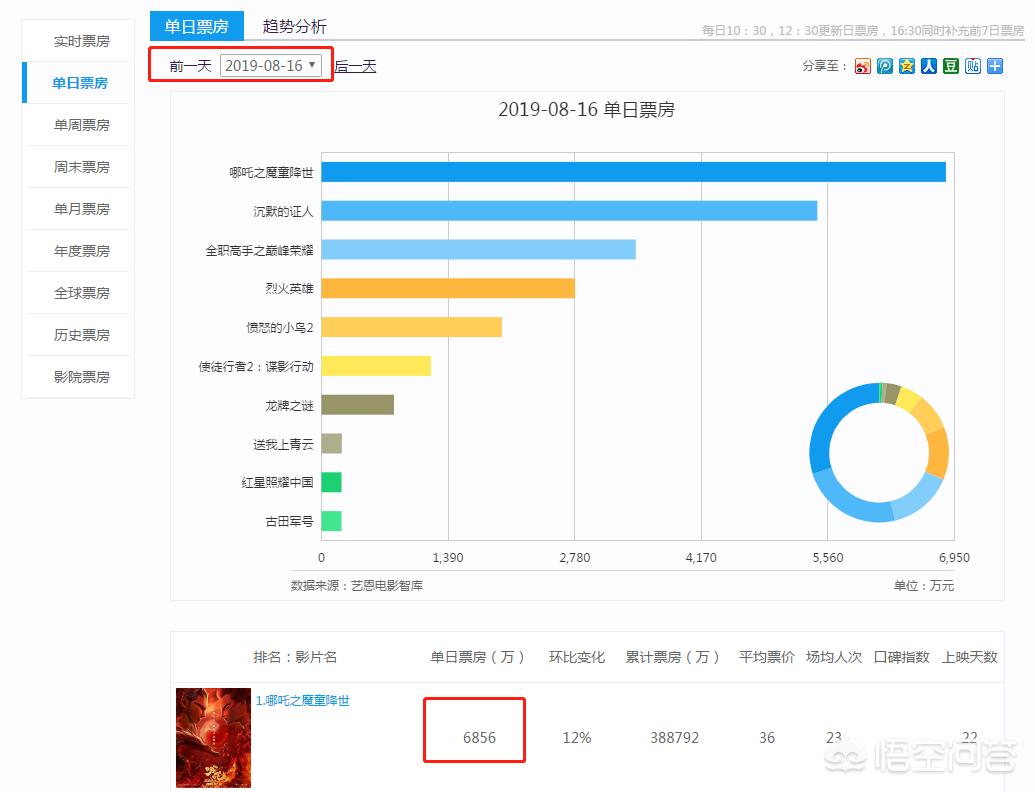Share to Sina Weibo icon
The image size is (1035, 792).
pos(862,66)
